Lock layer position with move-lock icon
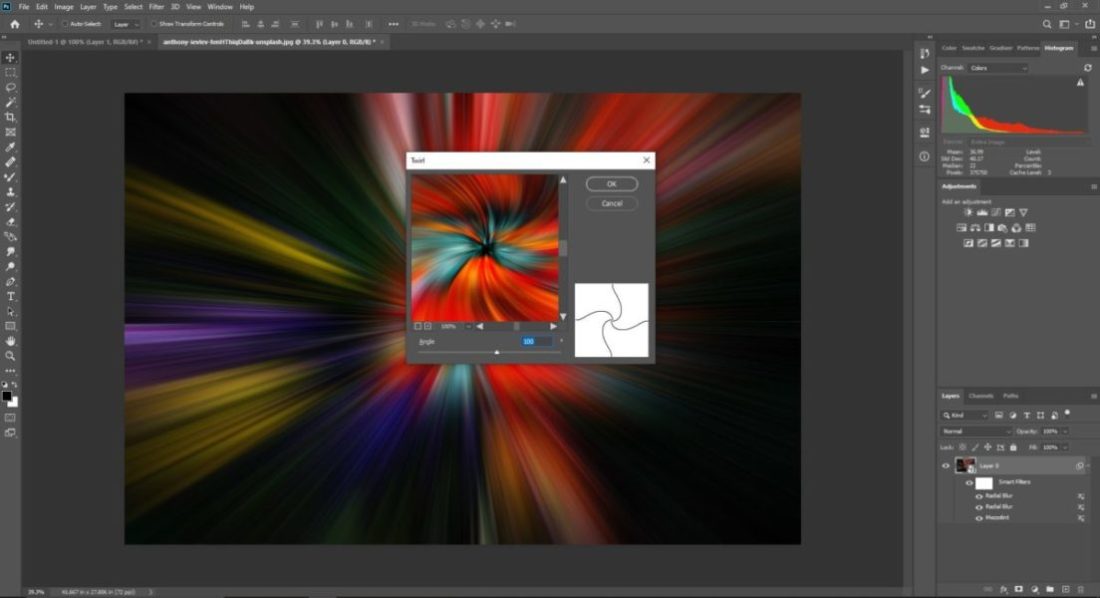 988,447
